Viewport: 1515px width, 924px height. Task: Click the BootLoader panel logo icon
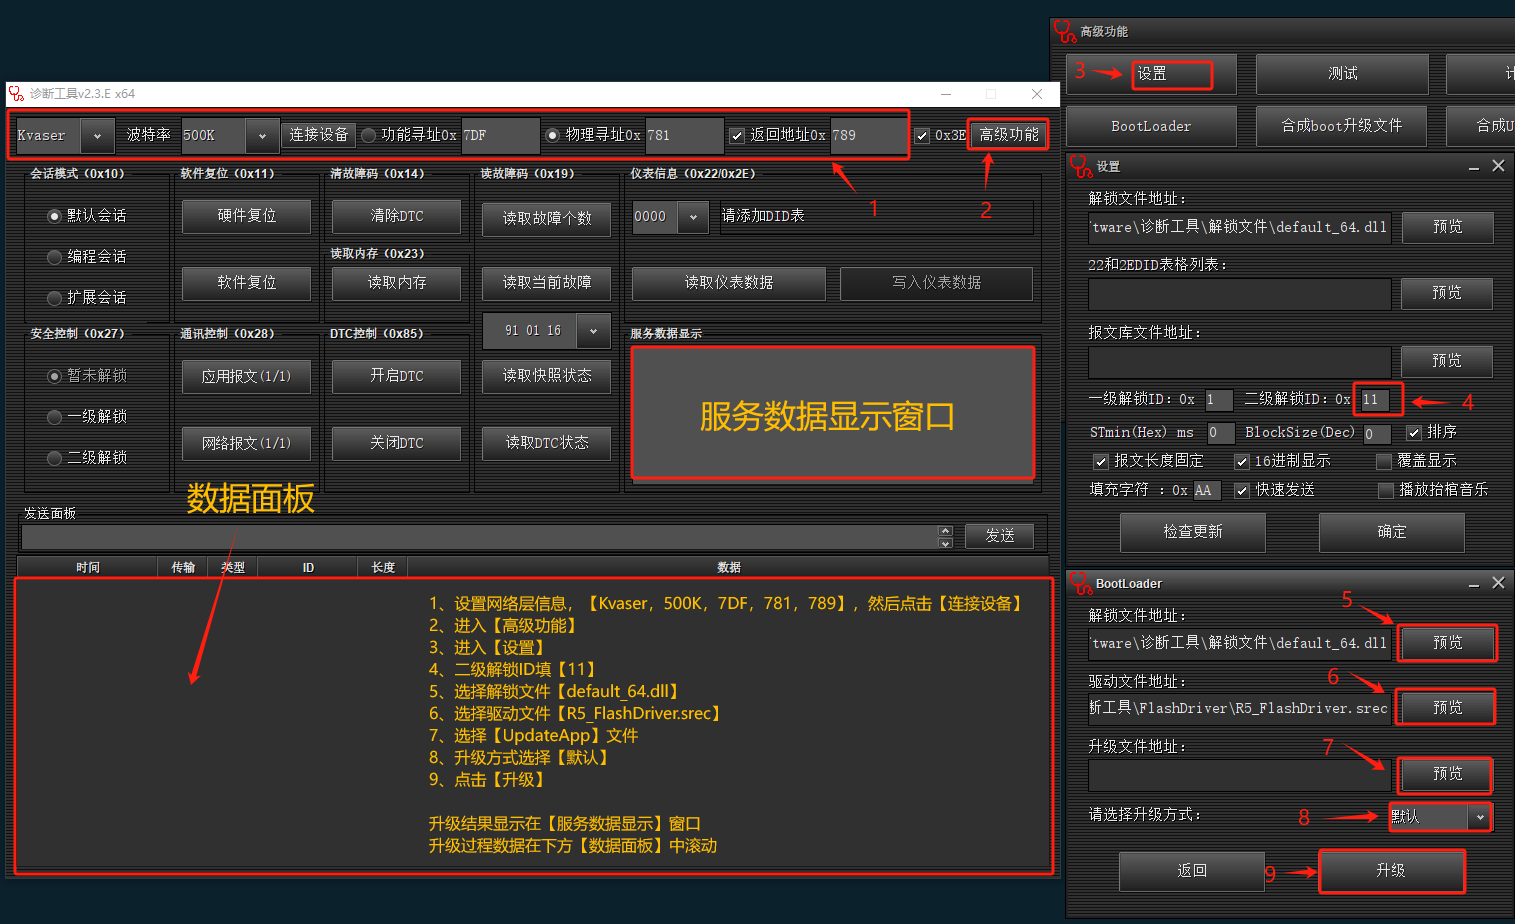1080,583
